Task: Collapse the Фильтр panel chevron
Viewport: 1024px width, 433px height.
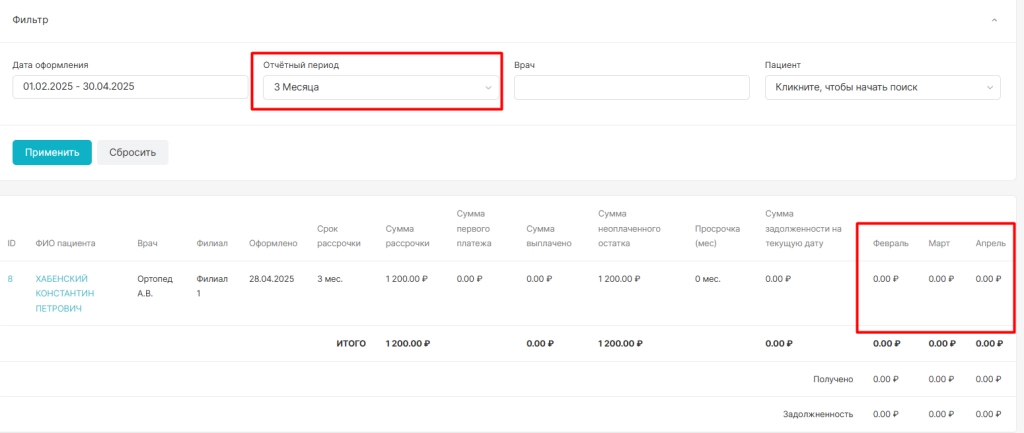Action: tap(994, 20)
